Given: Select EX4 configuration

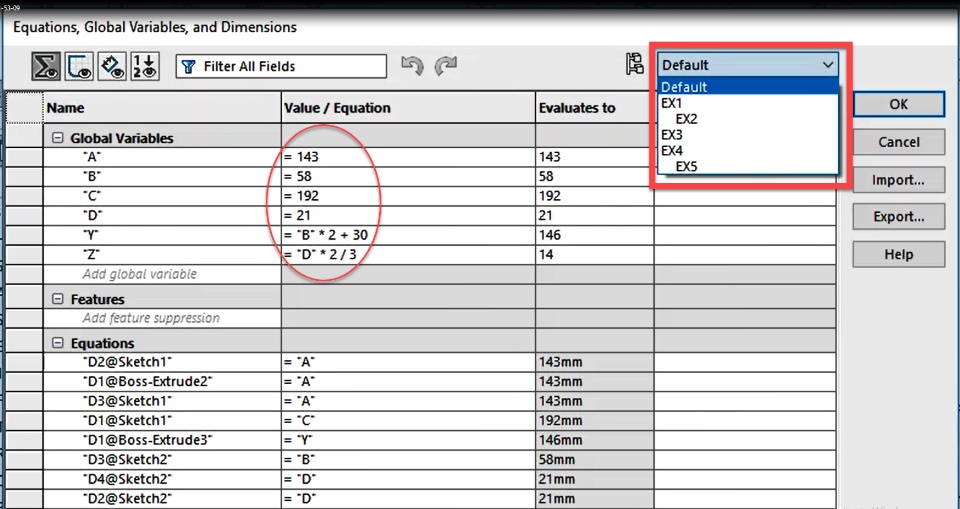Looking at the screenshot, I should point(748,151).
